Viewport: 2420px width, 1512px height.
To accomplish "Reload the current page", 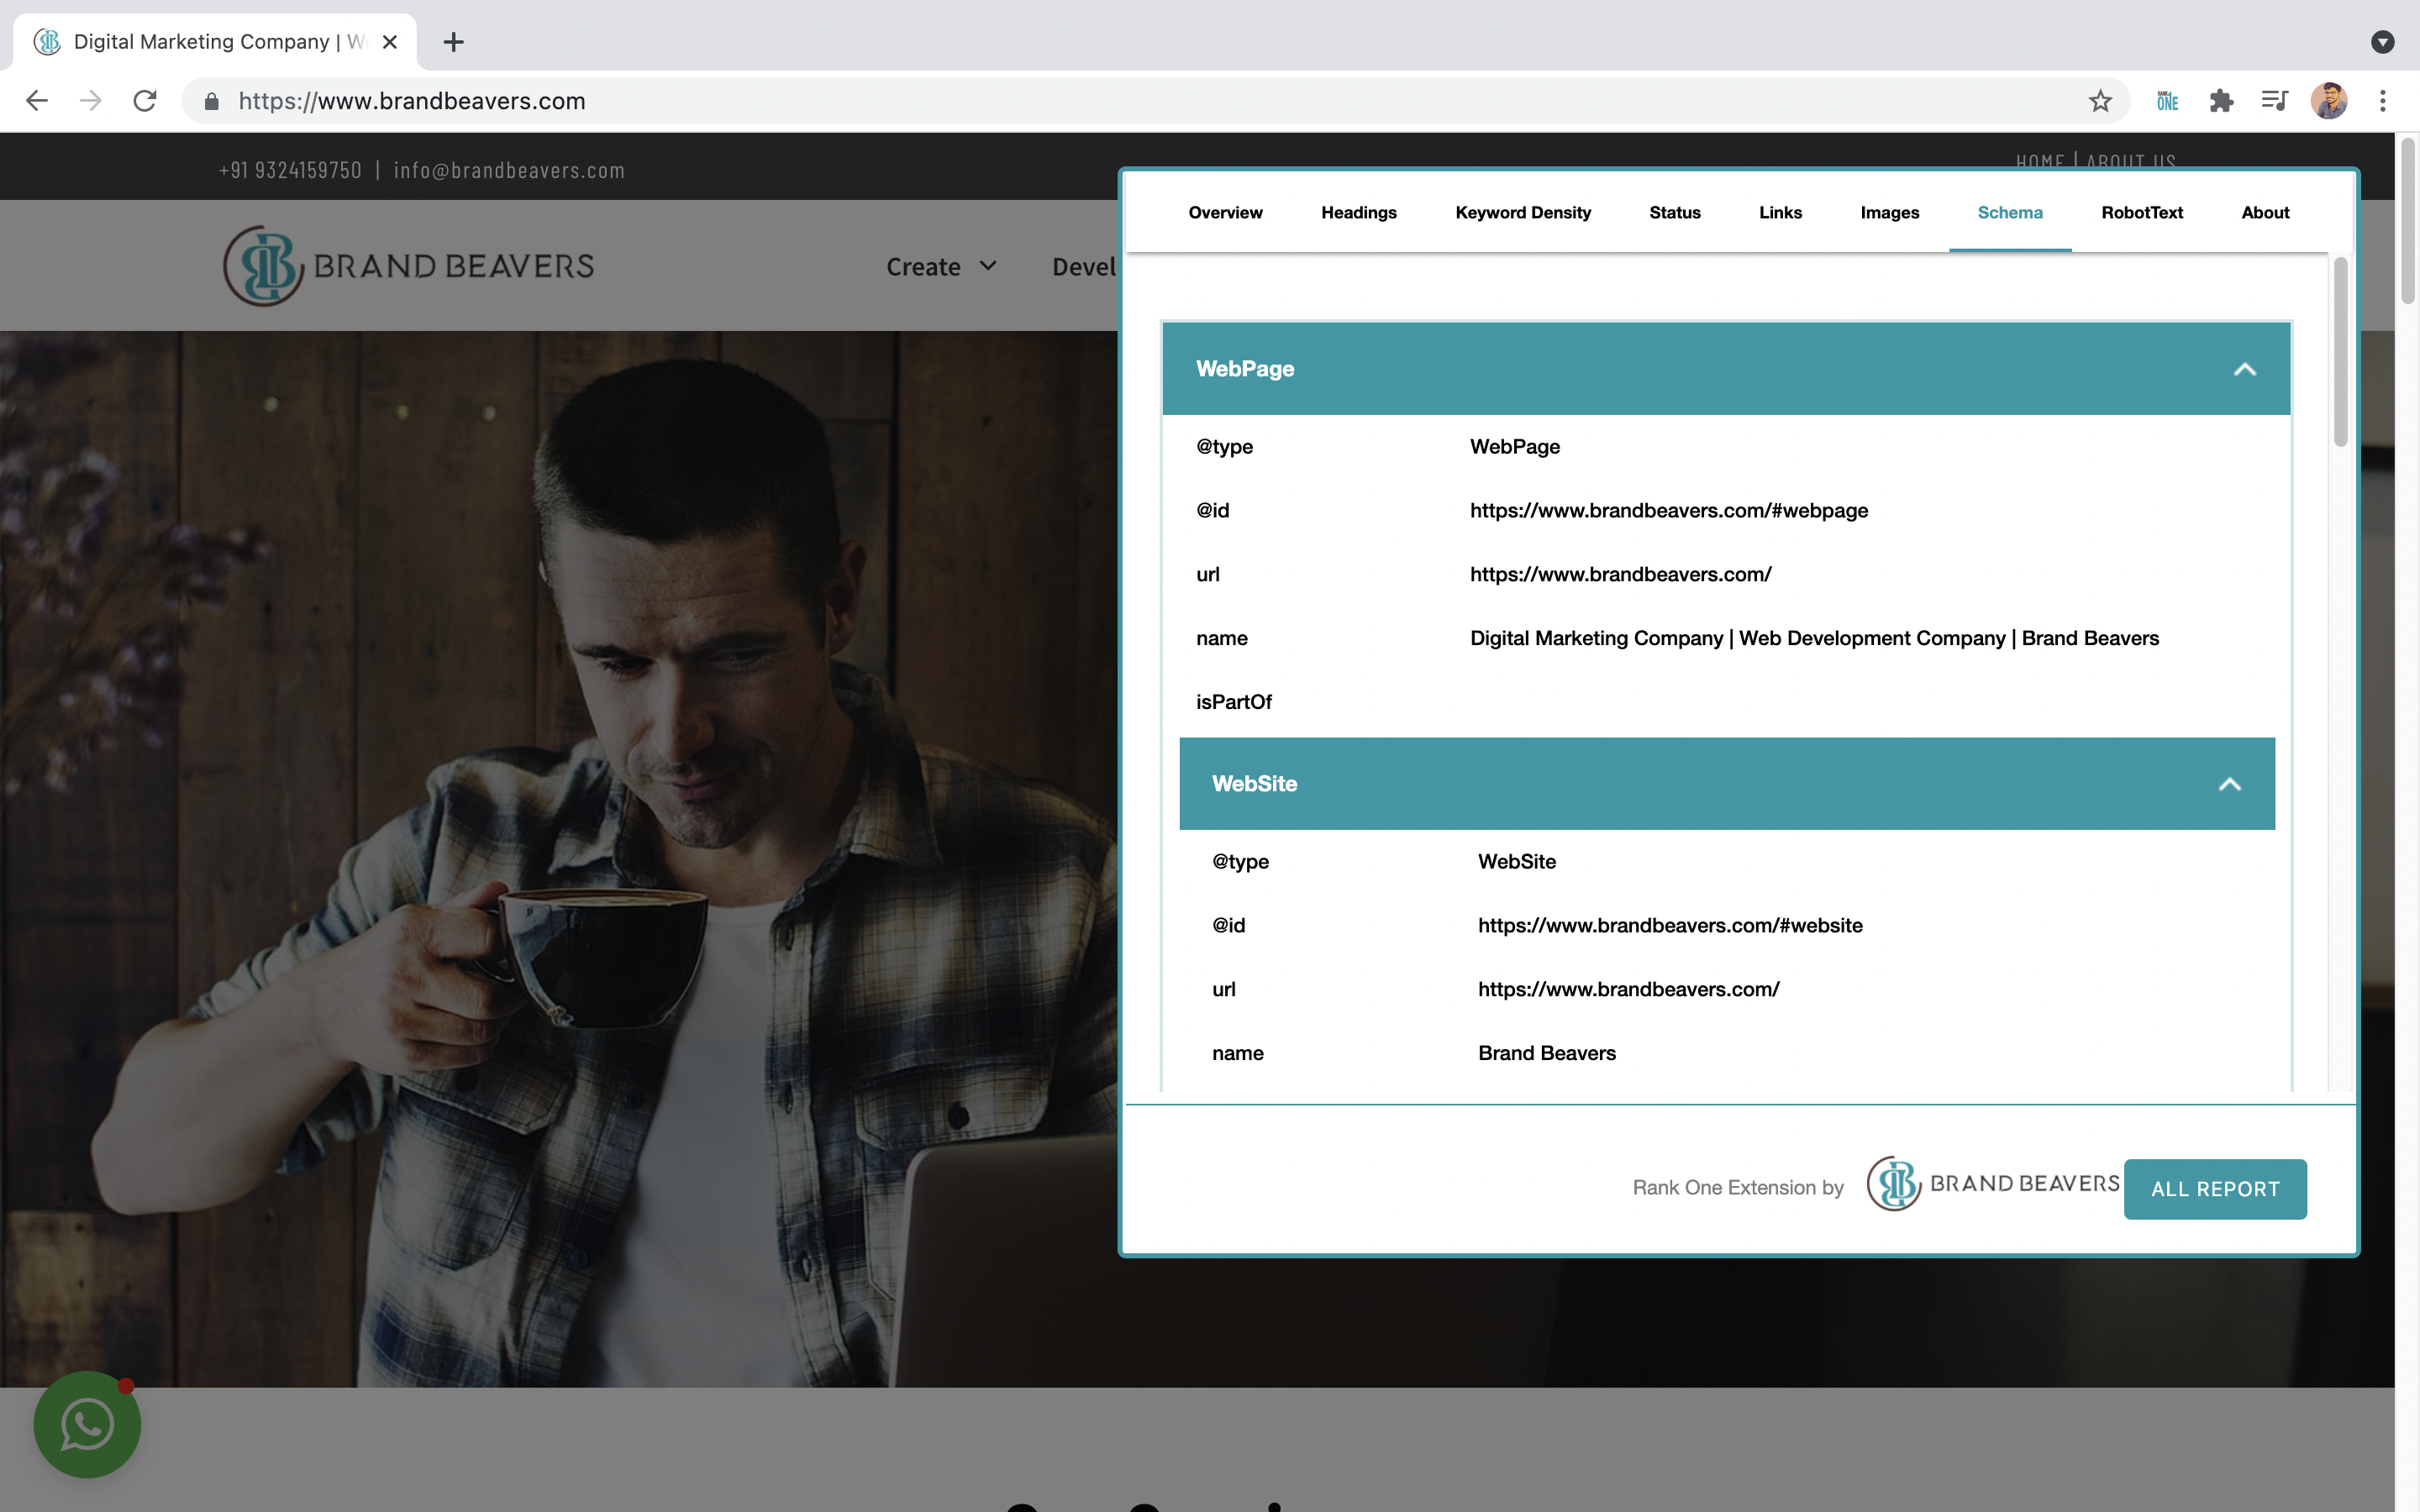I will [x=144, y=100].
